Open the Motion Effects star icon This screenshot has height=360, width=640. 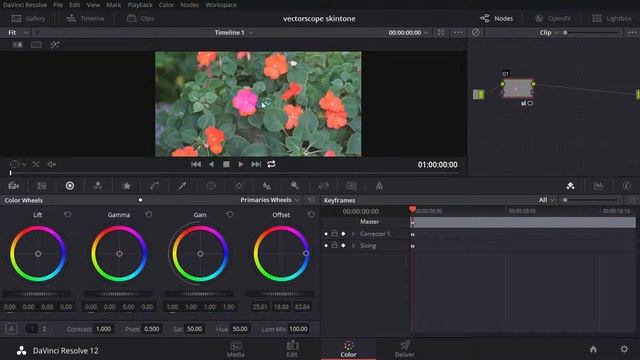coord(127,186)
